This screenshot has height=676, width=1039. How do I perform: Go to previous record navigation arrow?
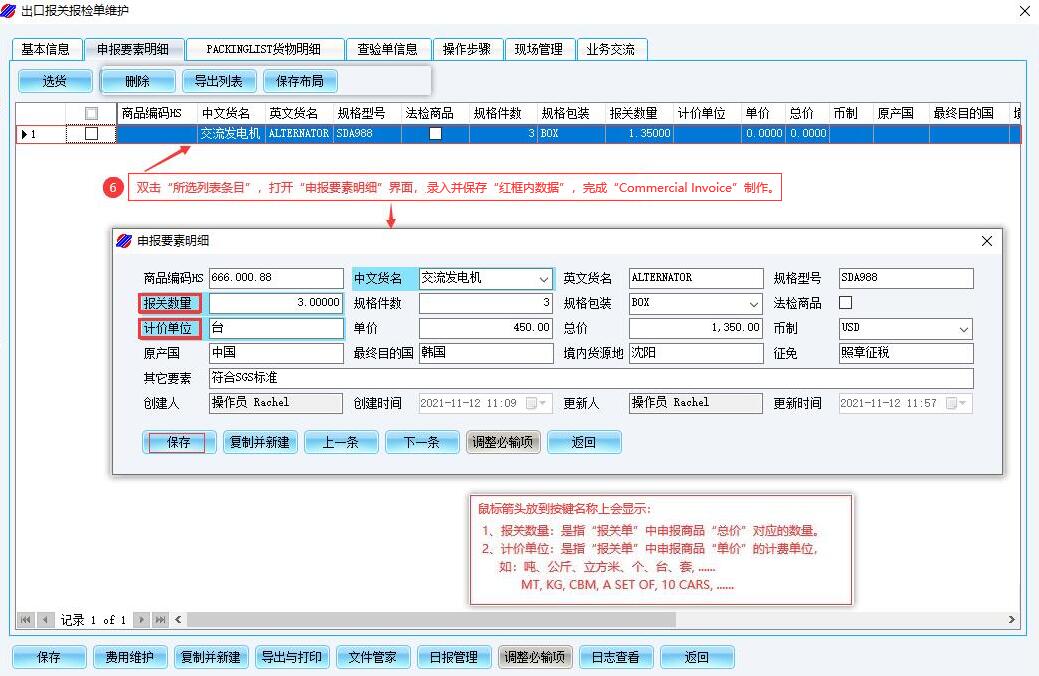pos(45,620)
